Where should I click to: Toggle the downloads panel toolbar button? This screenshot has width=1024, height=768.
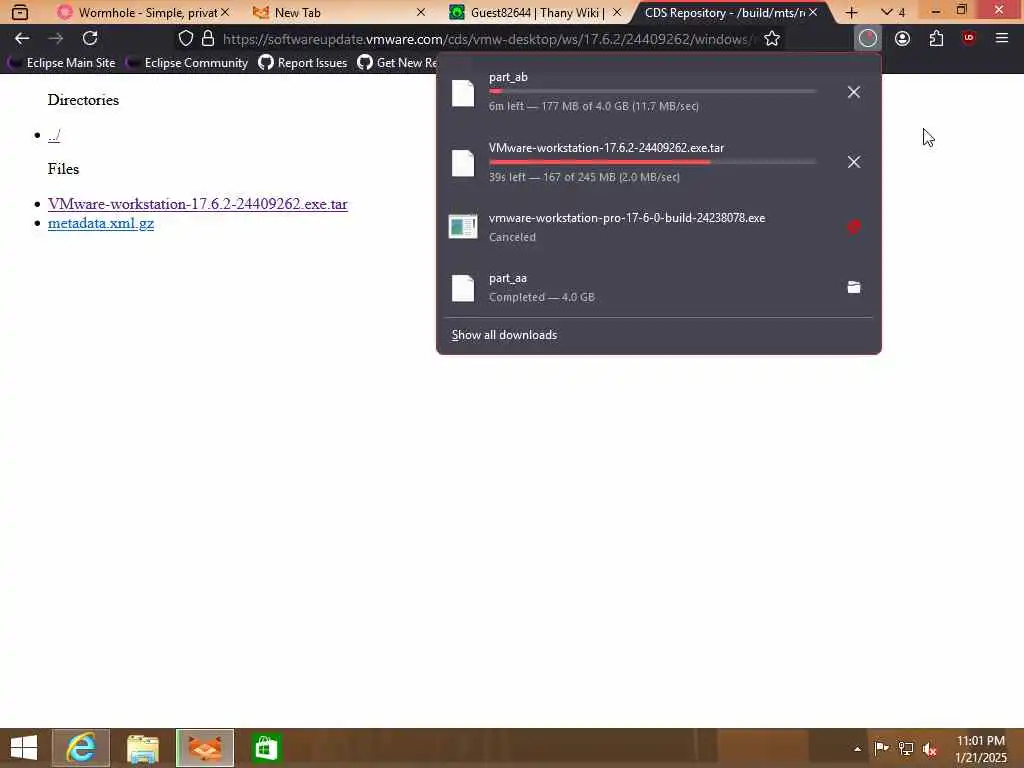click(868, 39)
